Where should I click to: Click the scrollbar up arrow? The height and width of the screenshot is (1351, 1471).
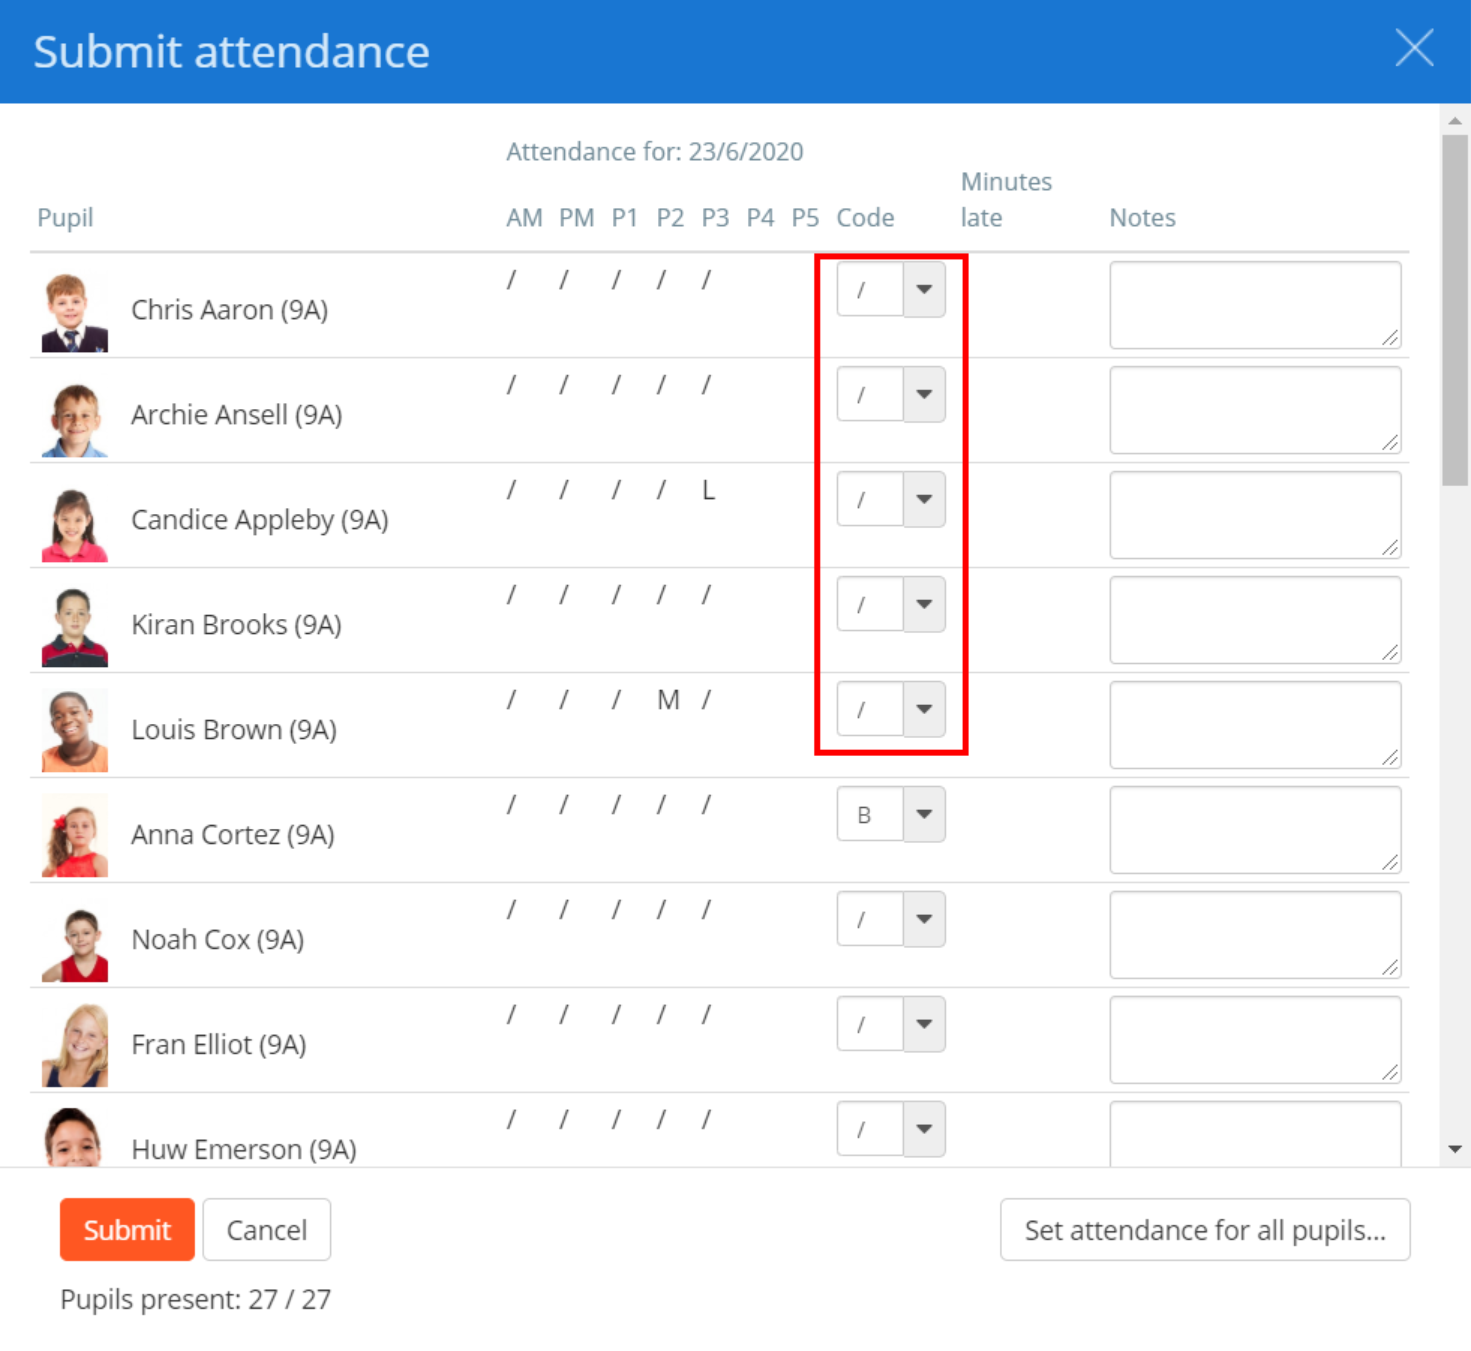pos(1455,119)
